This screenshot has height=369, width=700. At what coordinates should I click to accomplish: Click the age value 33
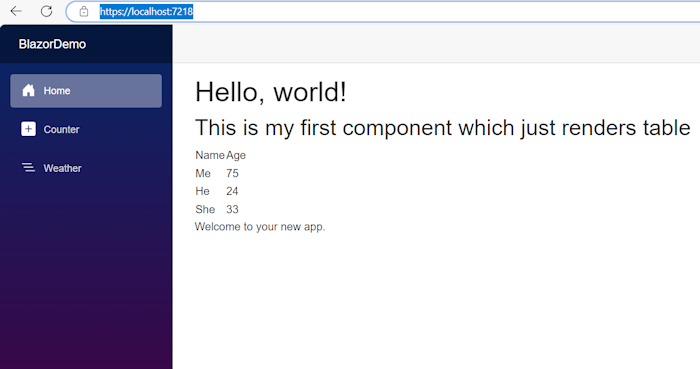click(232, 209)
